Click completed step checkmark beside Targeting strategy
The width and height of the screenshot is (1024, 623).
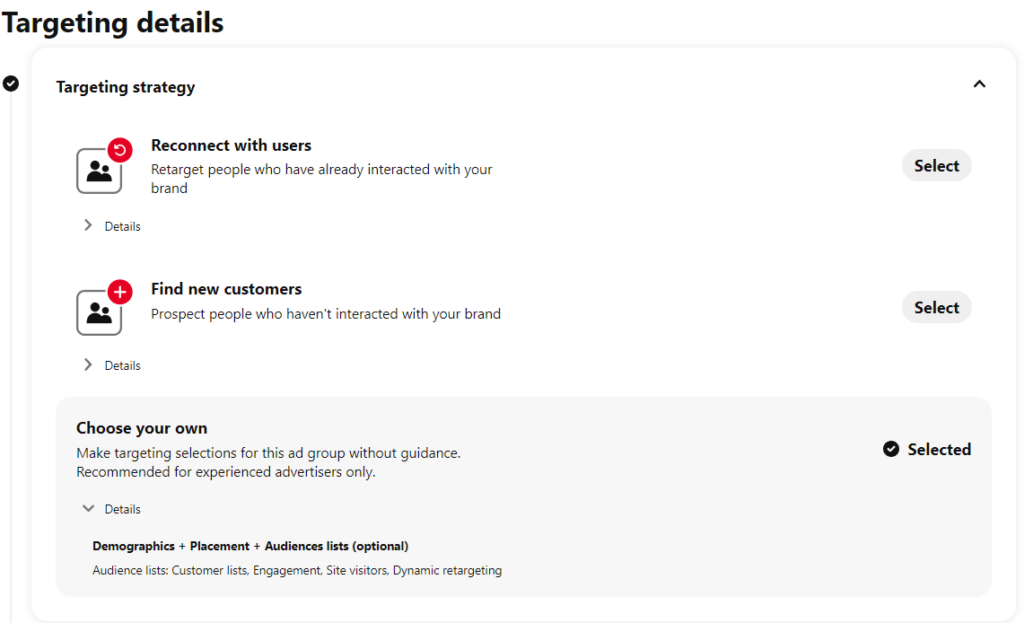pos(11,83)
